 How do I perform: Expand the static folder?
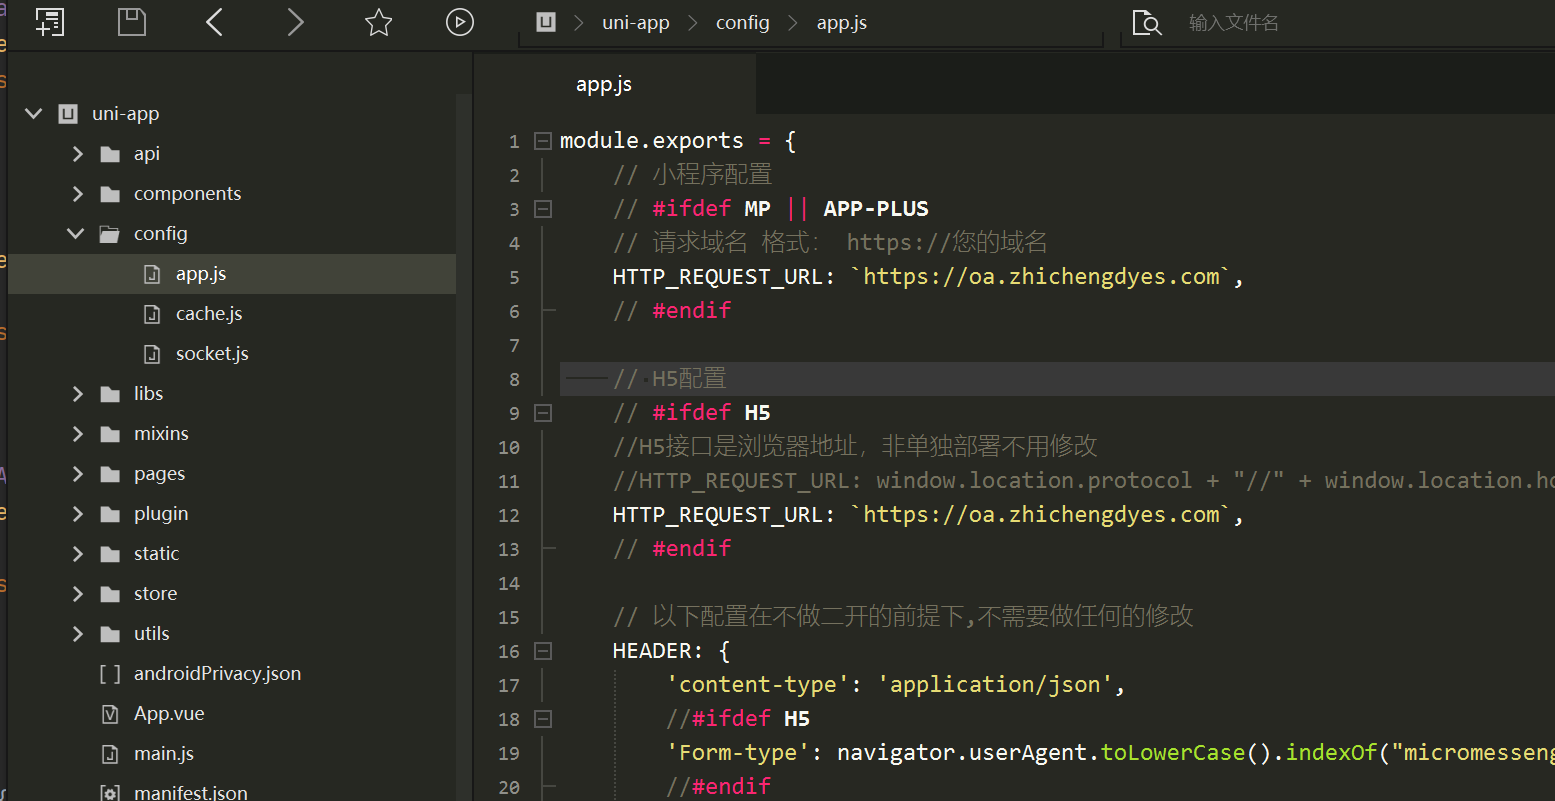click(77, 554)
